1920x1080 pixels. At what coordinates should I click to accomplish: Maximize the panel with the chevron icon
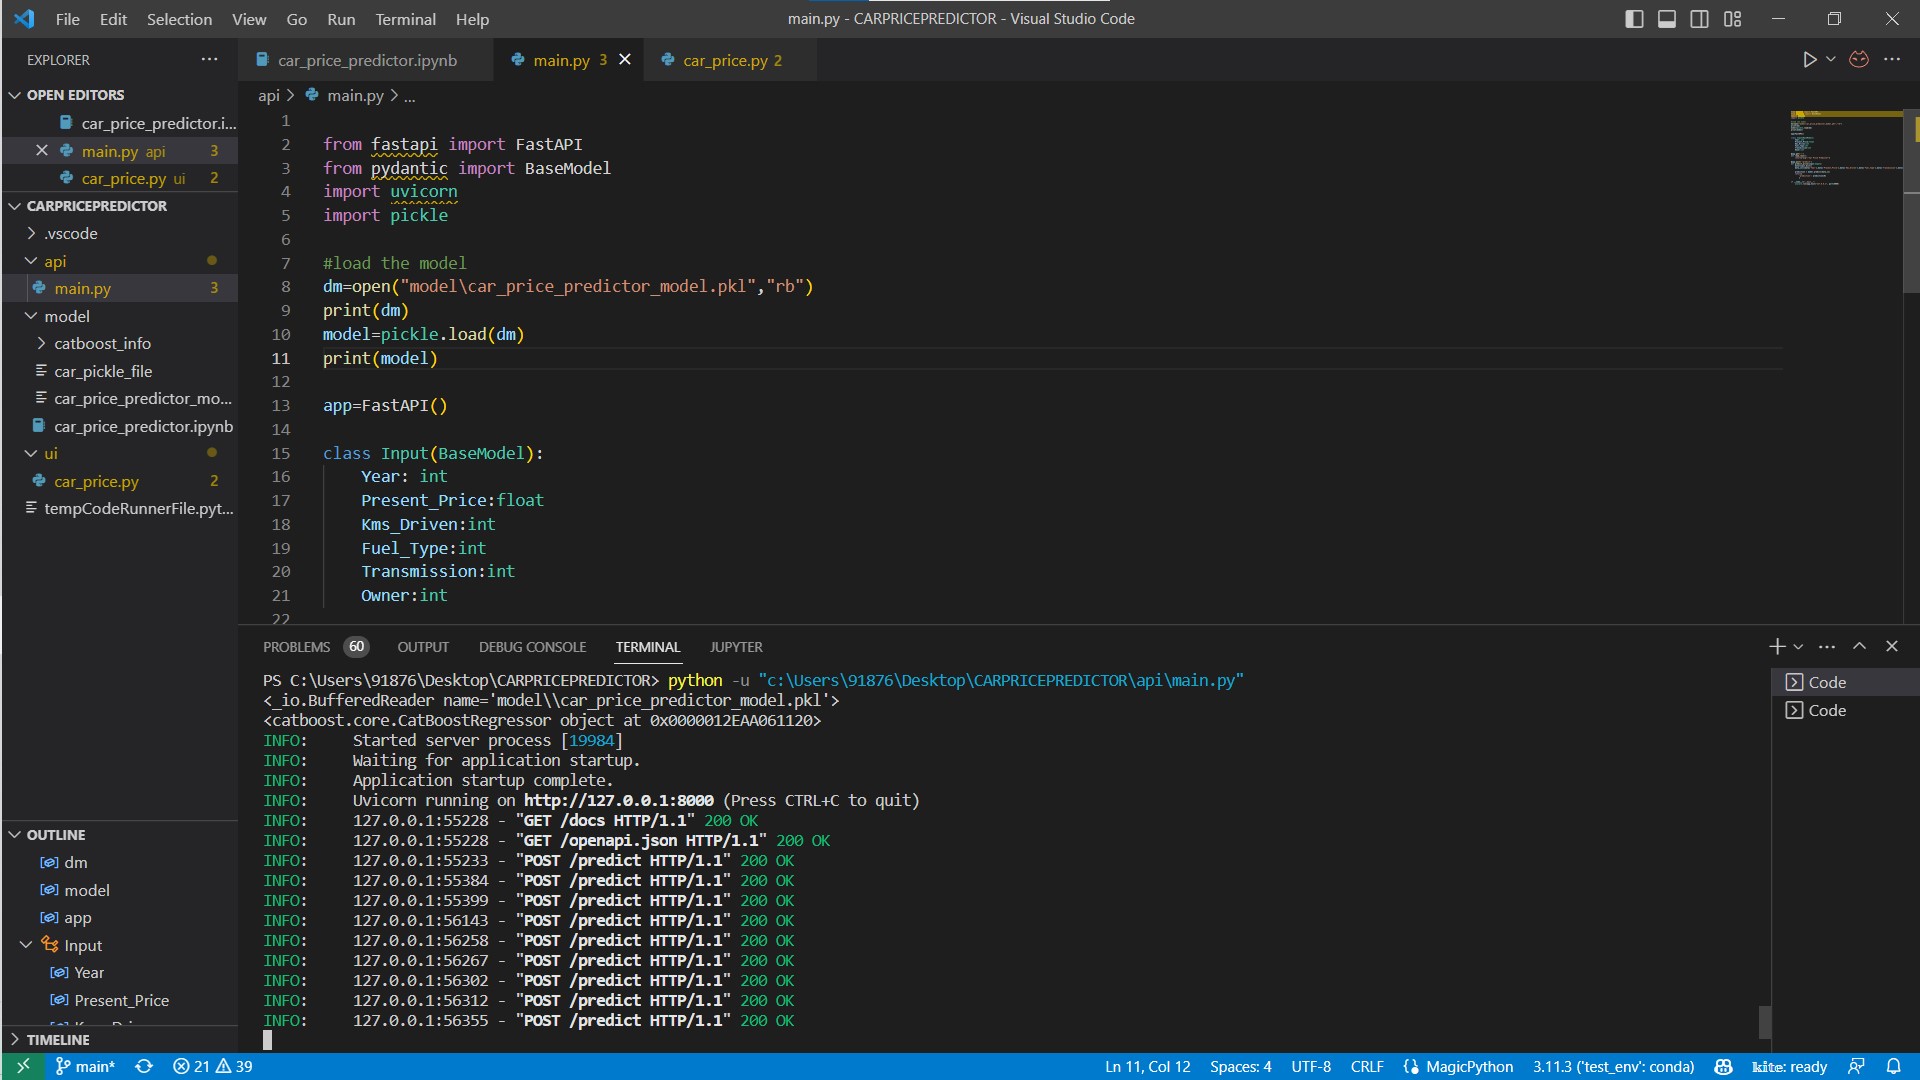pyautogui.click(x=1859, y=646)
